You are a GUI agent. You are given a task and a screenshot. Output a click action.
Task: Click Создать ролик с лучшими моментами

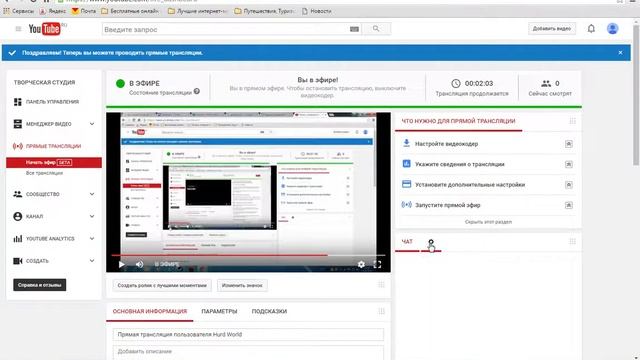pos(162,285)
